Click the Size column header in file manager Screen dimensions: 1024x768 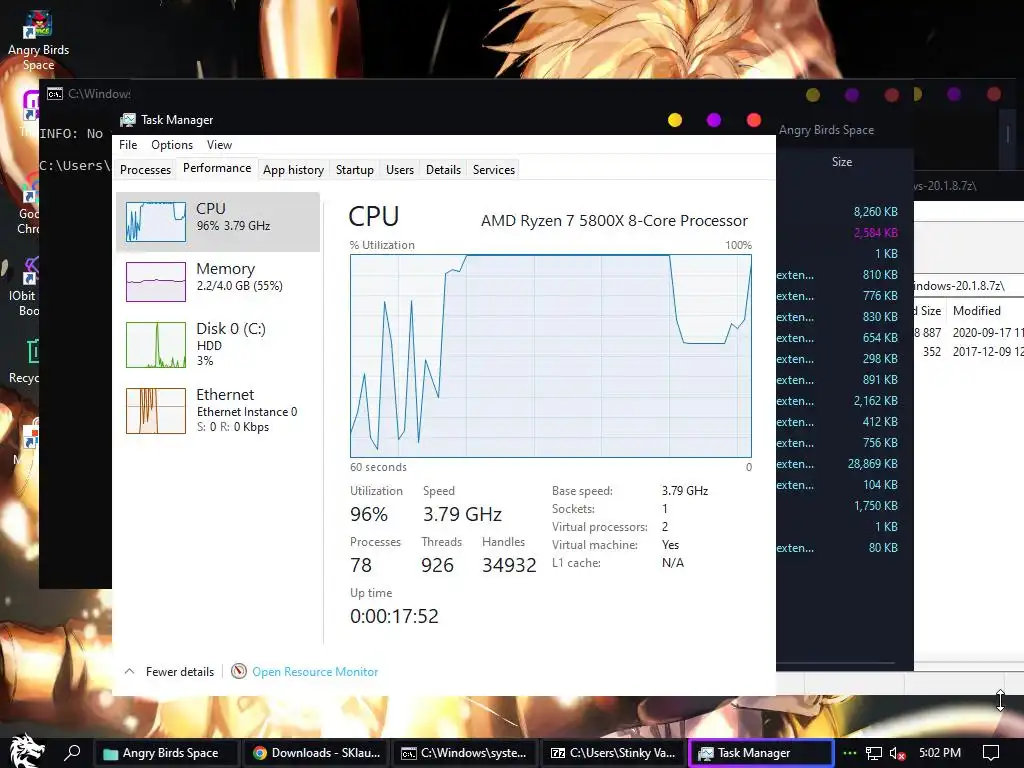tap(842, 162)
